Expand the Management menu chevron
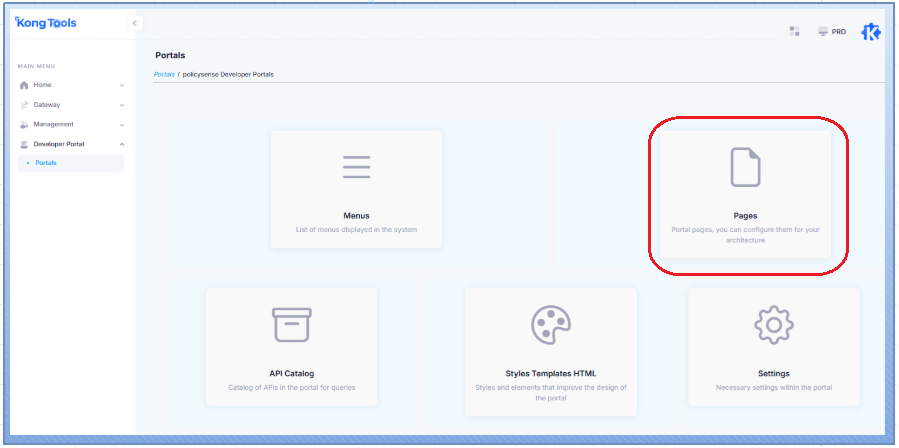 pyautogui.click(x=122, y=125)
